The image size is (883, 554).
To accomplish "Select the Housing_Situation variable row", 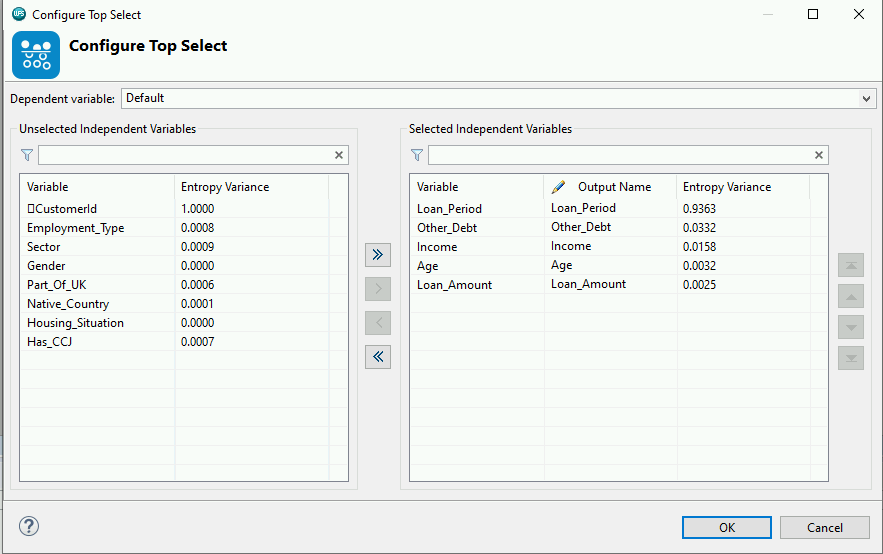I will point(184,323).
